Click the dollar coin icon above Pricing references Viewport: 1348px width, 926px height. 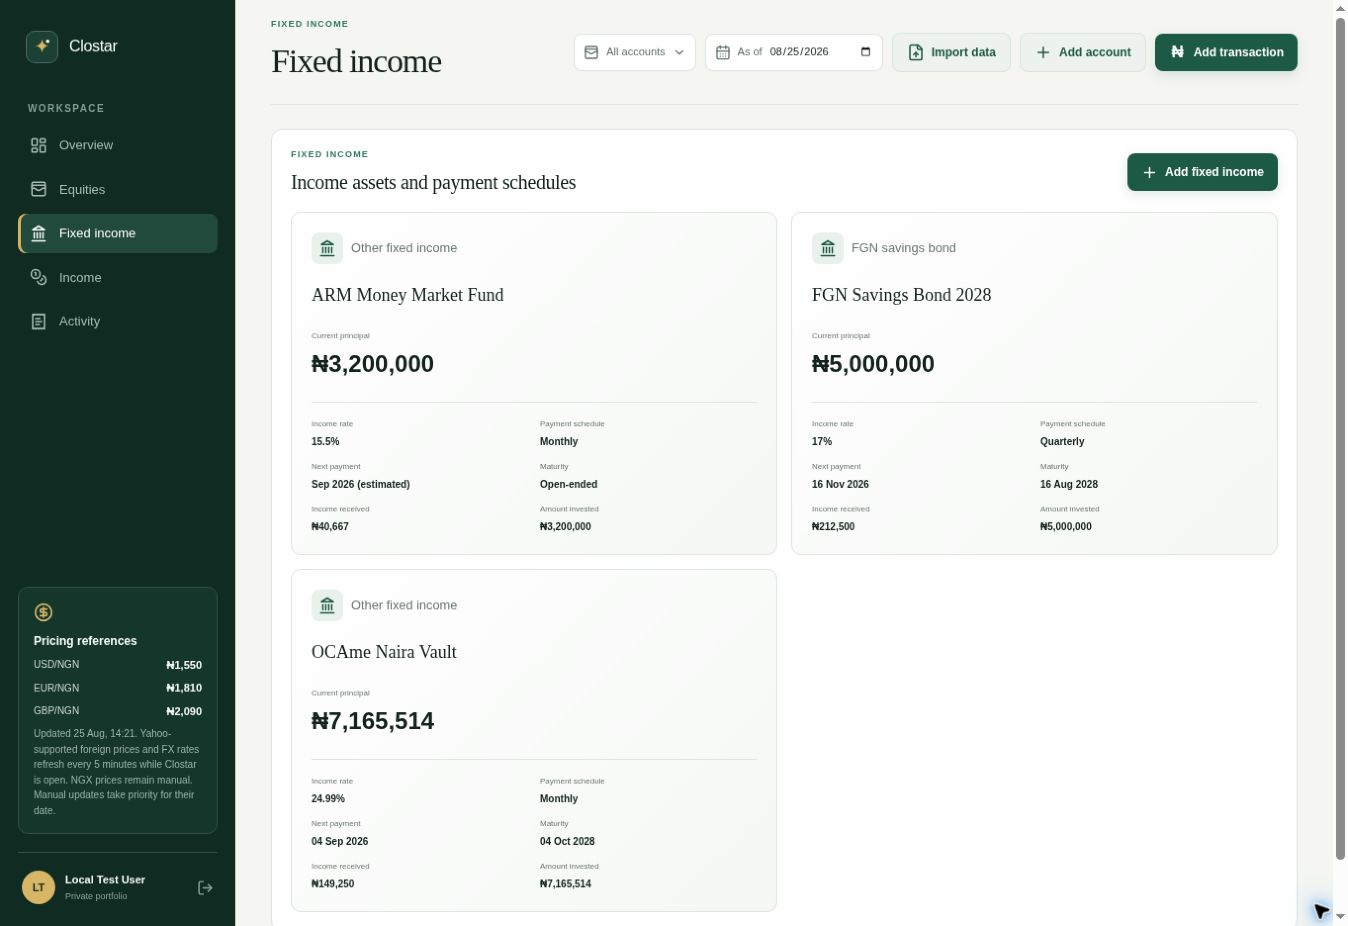point(43,612)
